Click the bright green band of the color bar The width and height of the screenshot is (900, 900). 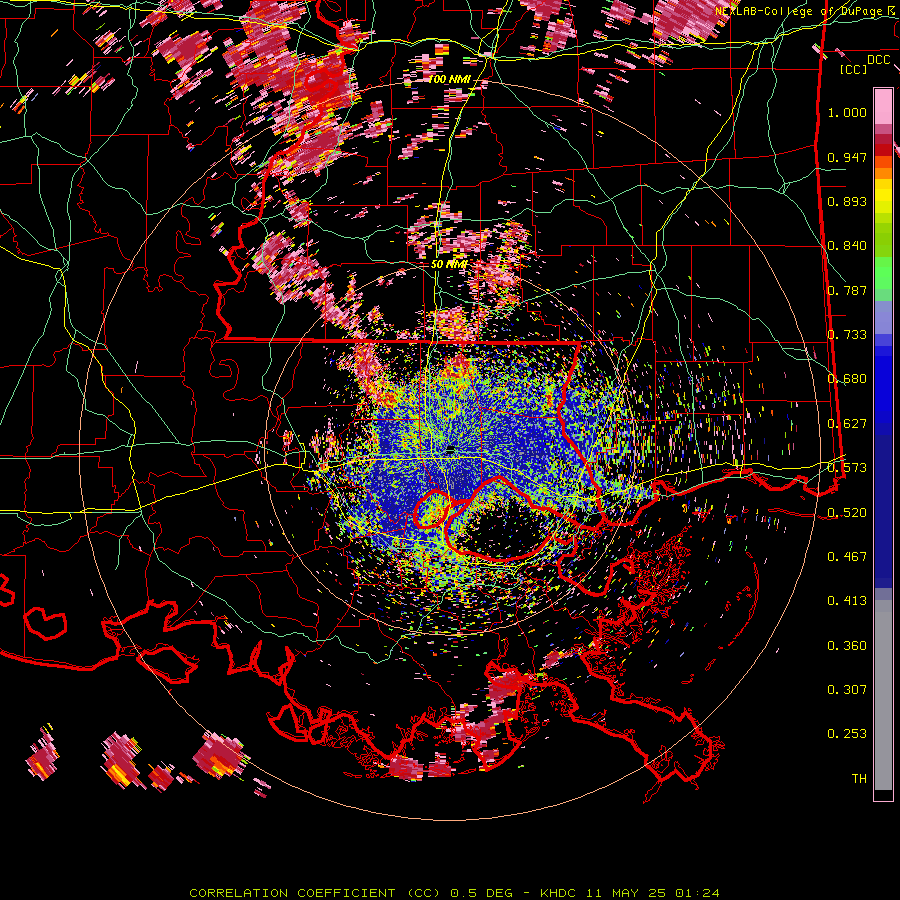(x=883, y=273)
